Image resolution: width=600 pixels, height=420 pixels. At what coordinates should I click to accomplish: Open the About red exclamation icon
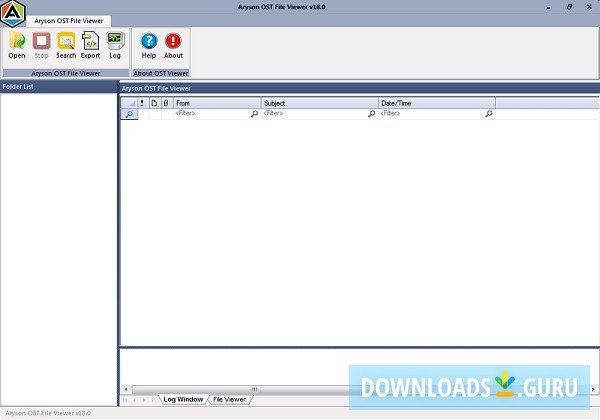tap(173, 45)
